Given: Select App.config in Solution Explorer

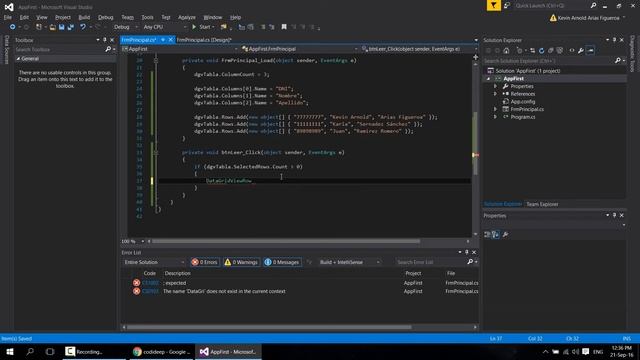Looking at the screenshot, I should [x=522, y=102].
